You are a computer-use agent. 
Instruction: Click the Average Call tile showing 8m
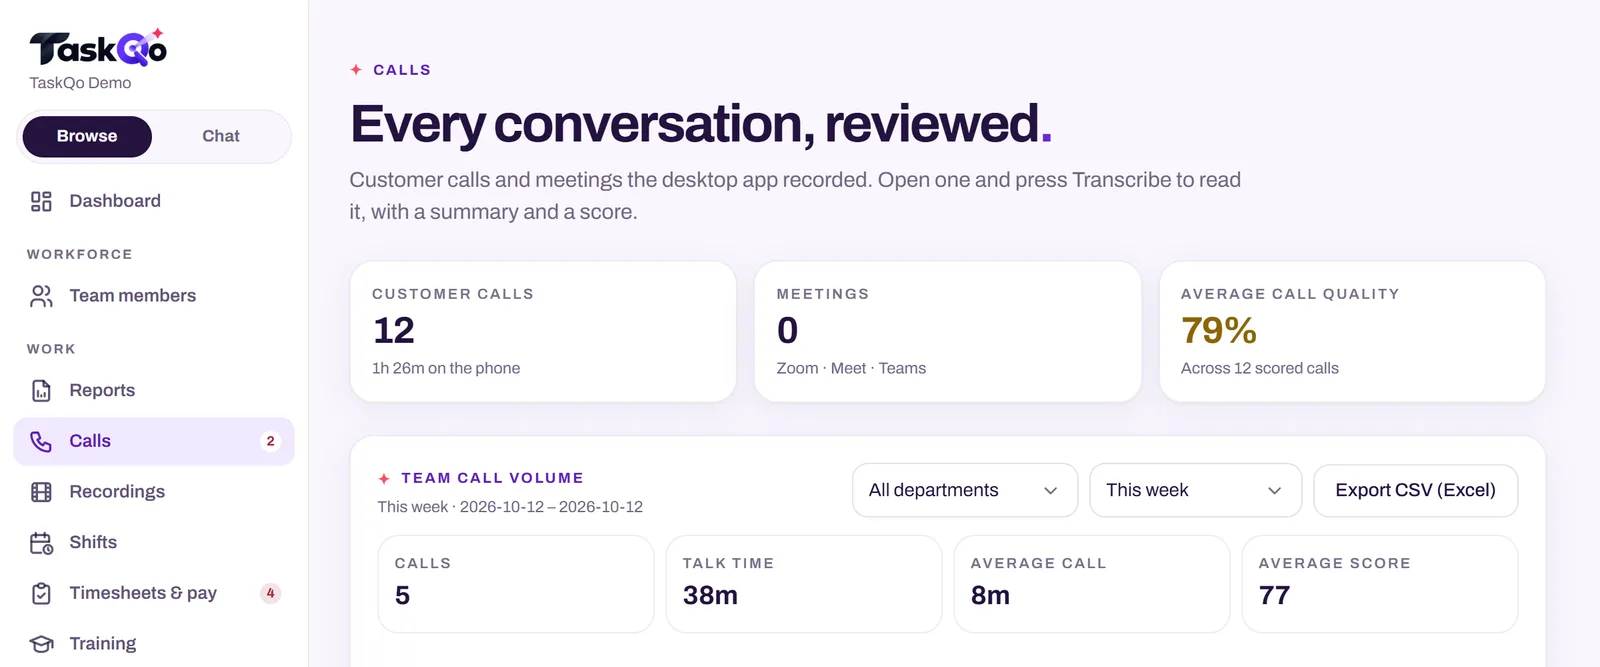point(1092,584)
